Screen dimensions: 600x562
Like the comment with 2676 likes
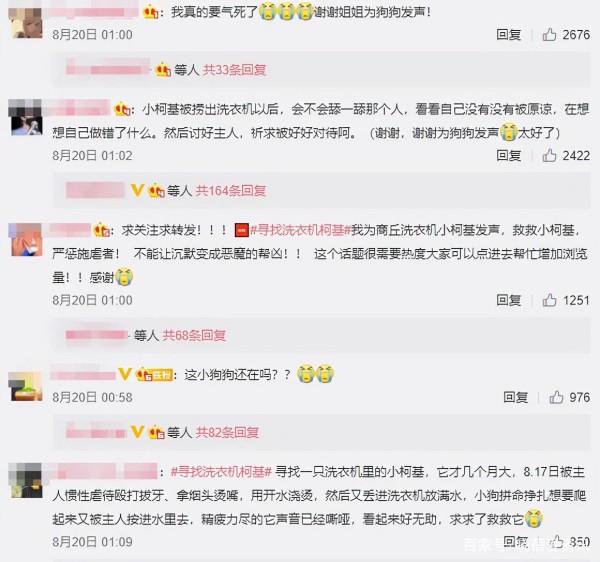tap(549, 35)
